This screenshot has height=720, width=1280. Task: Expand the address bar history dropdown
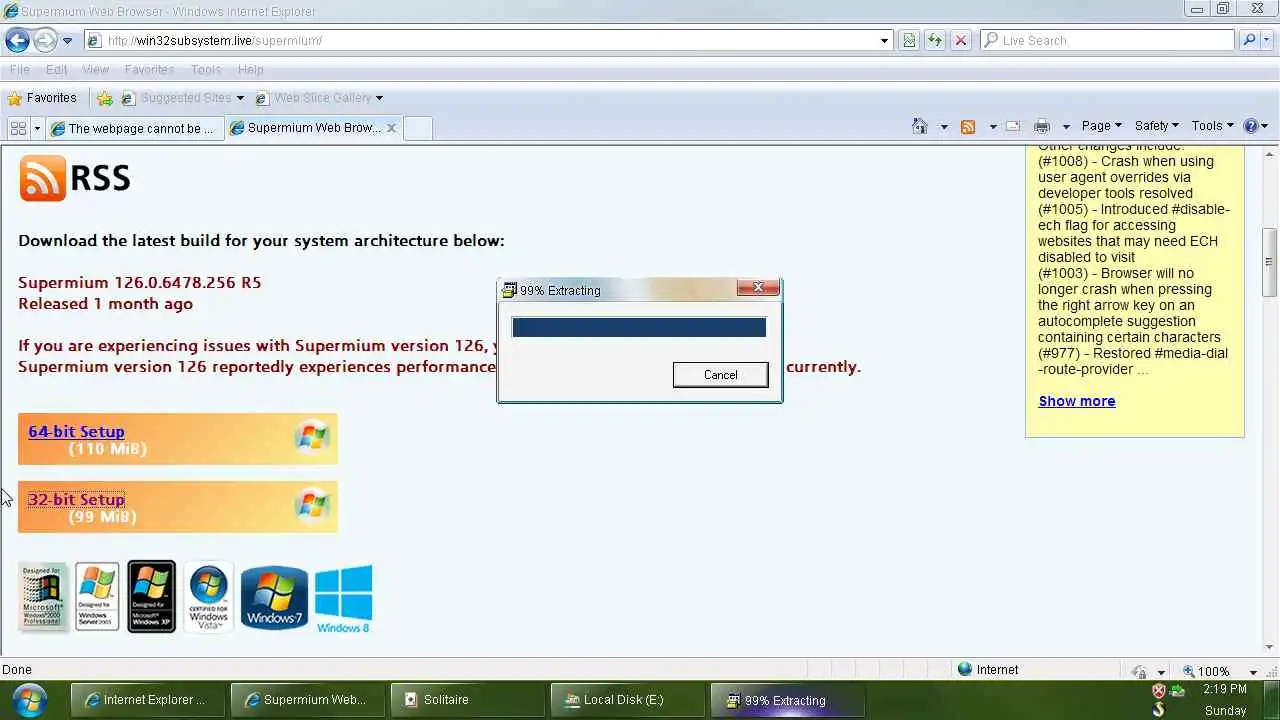click(884, 41)
